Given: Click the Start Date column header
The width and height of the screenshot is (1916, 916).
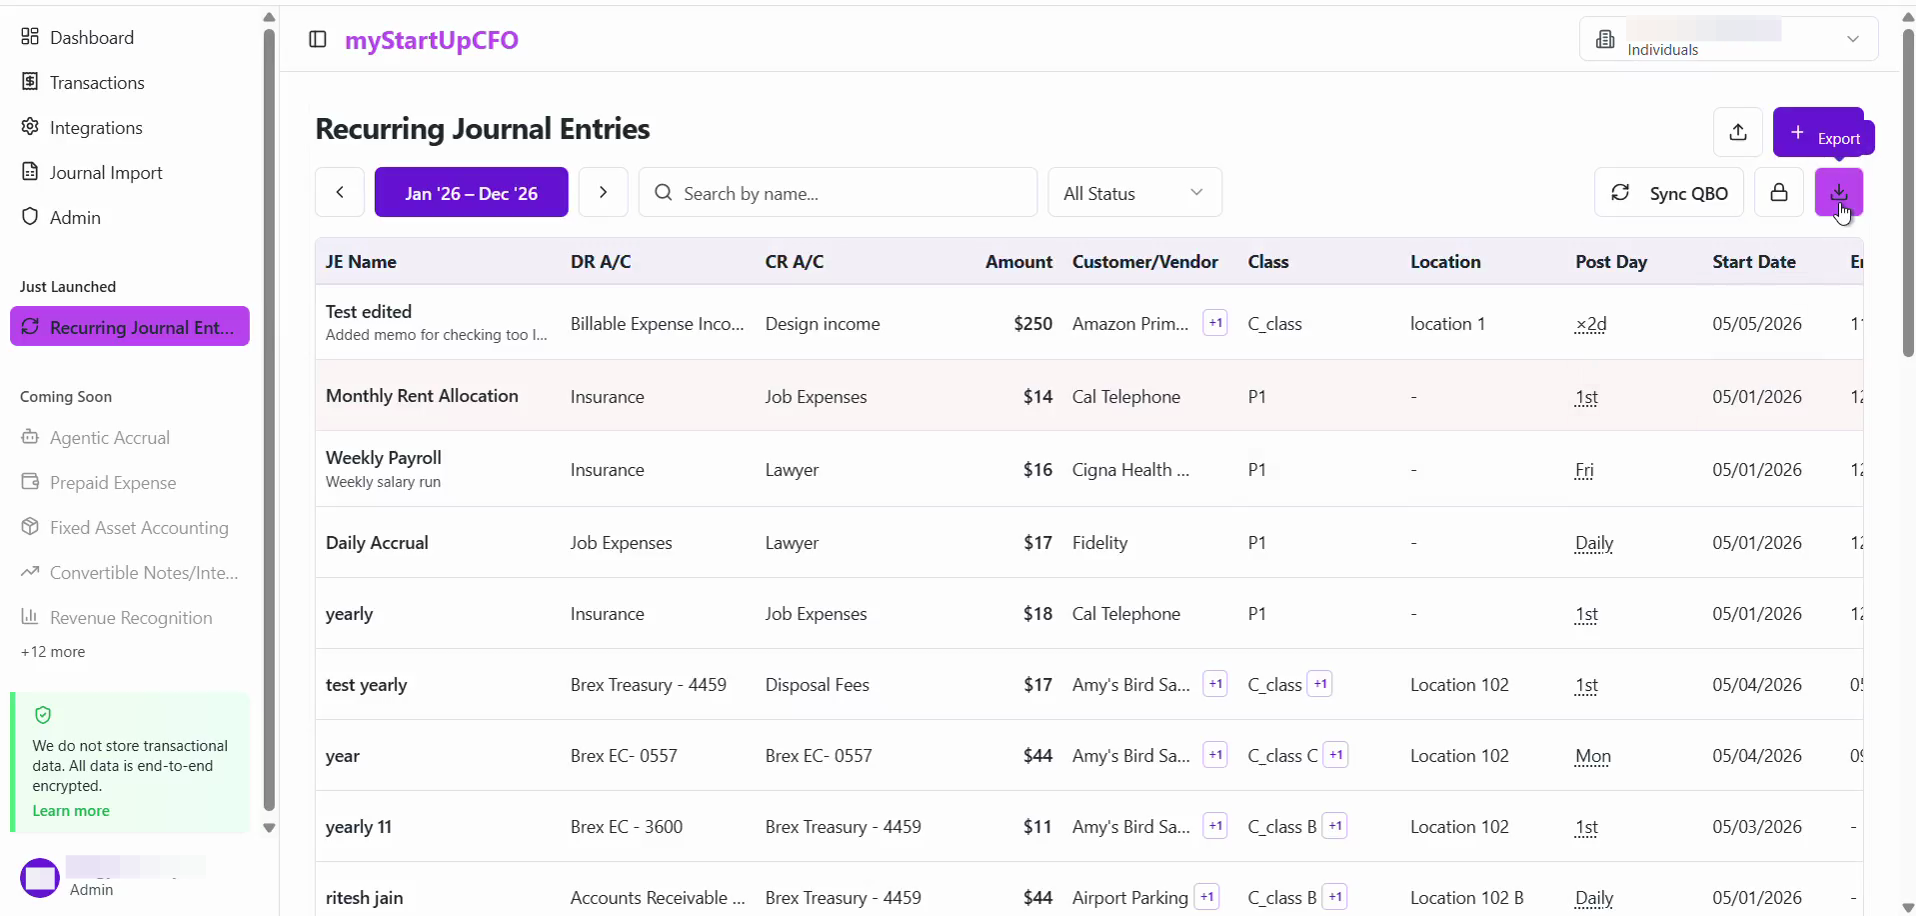Looking at the screenshot, I should pyautogui.click(x=1754, y=262).
